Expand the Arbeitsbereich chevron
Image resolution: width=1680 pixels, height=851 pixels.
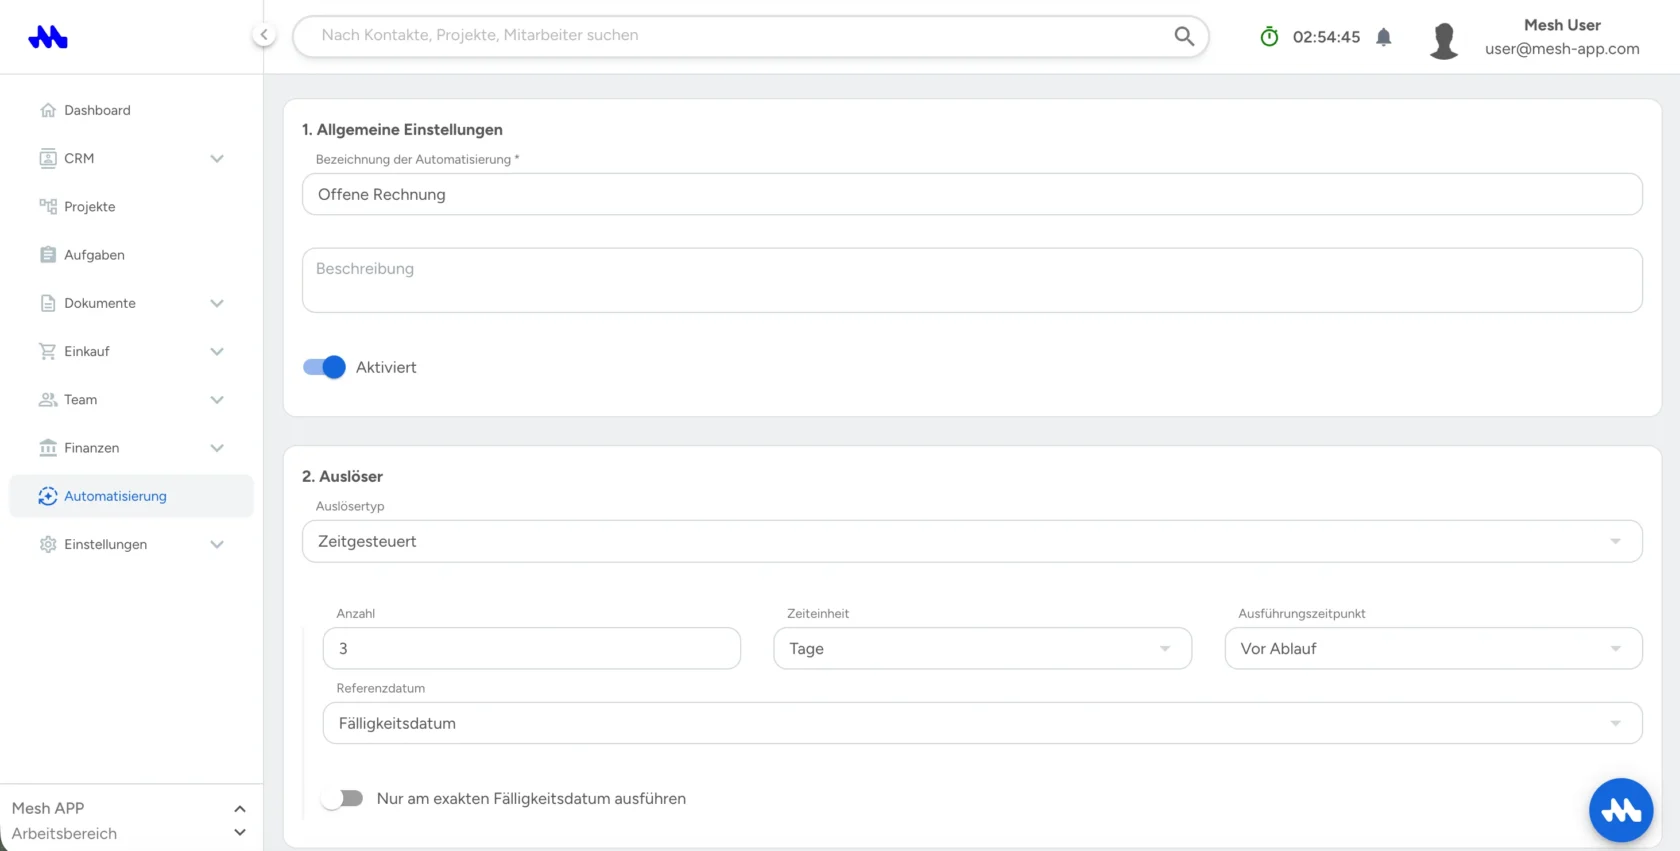(x=240, y=833)
